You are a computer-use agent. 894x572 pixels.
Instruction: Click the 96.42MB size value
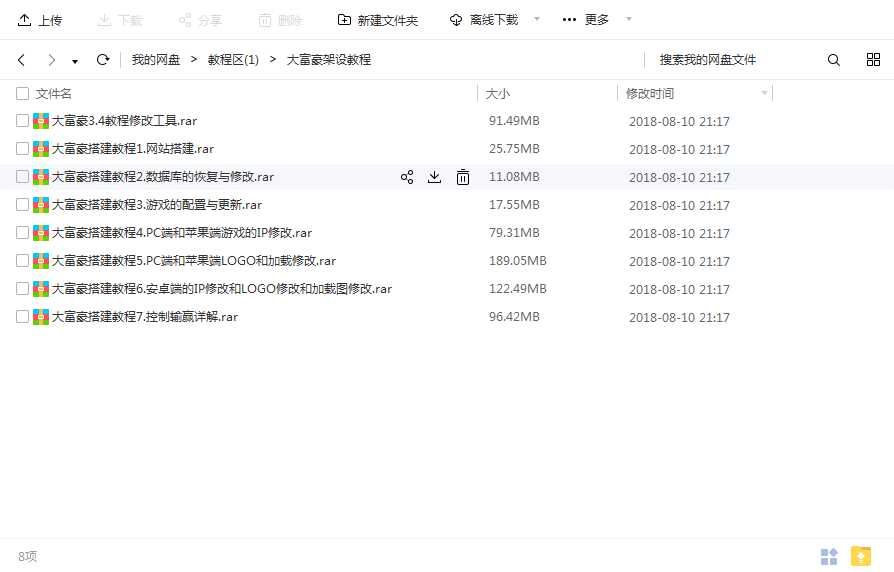click(x=514, y=317)
